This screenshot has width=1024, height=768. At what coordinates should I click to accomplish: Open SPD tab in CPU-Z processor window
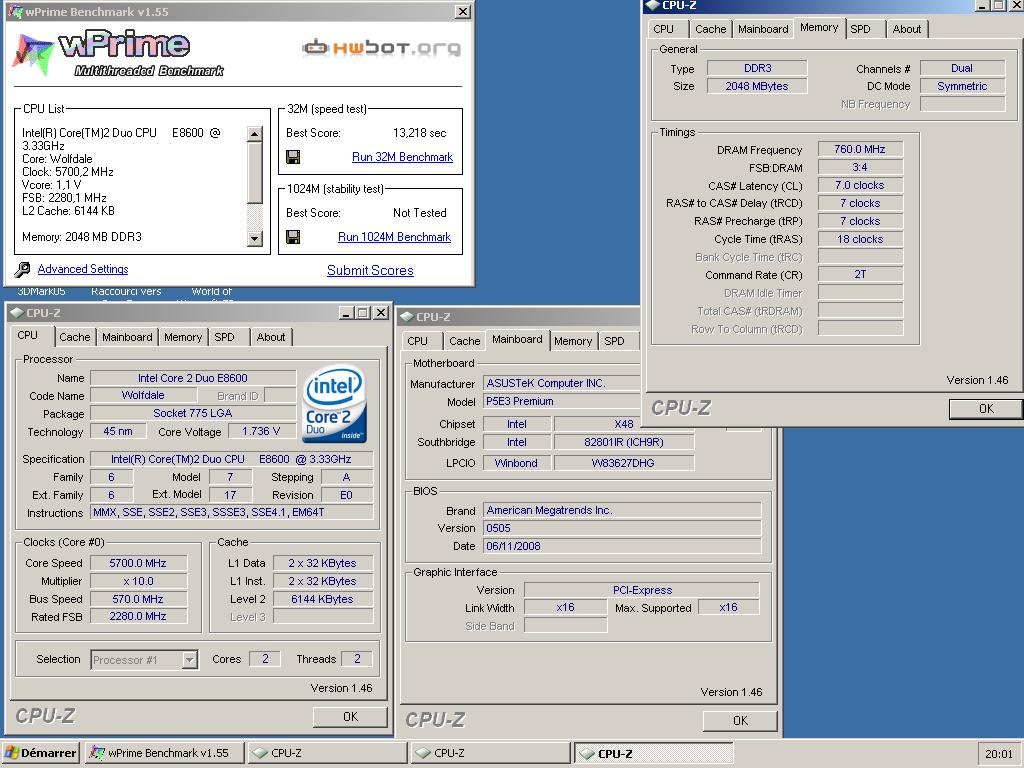(x=224, y=337)
